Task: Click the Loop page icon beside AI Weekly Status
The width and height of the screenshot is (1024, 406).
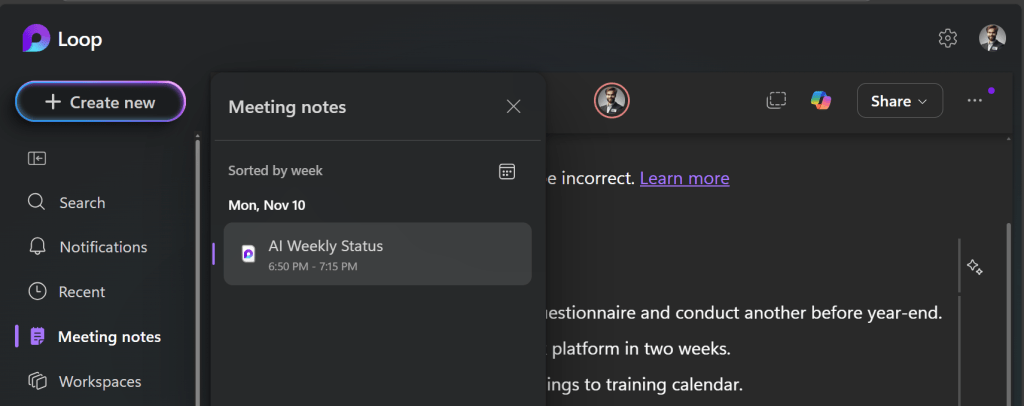Action: click(x=249, y=254)
